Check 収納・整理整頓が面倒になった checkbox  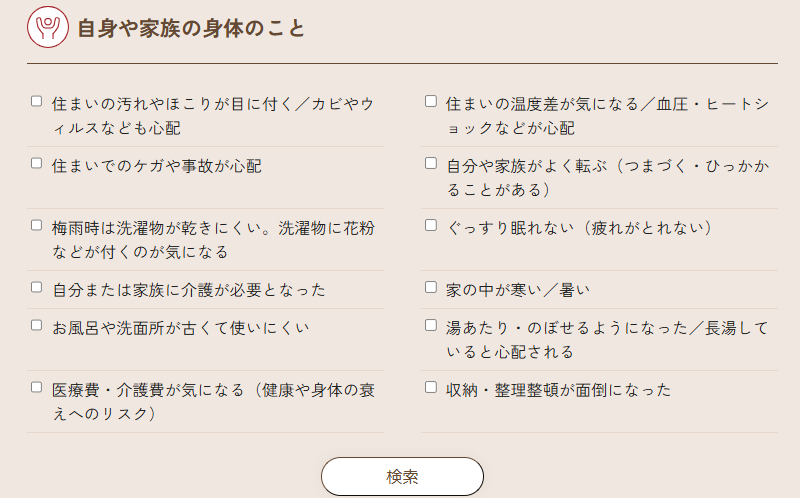pos(431,387)
